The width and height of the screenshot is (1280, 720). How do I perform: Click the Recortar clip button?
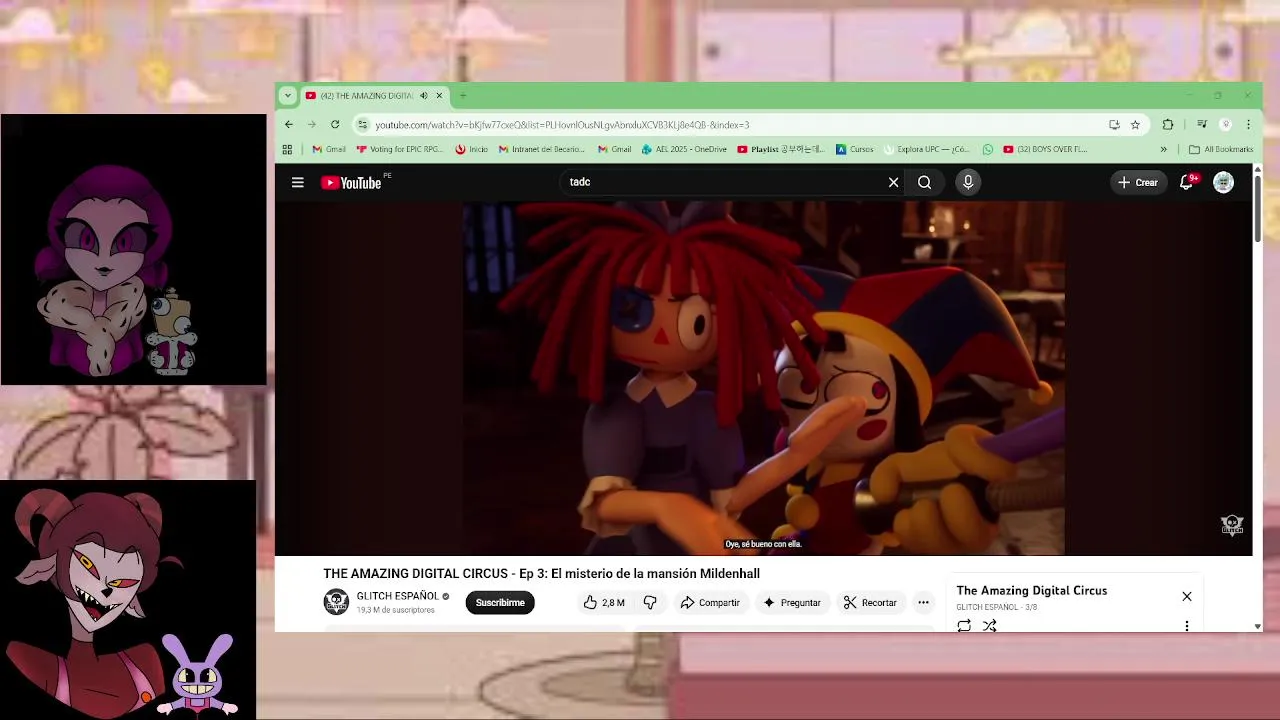click(870, 603)
